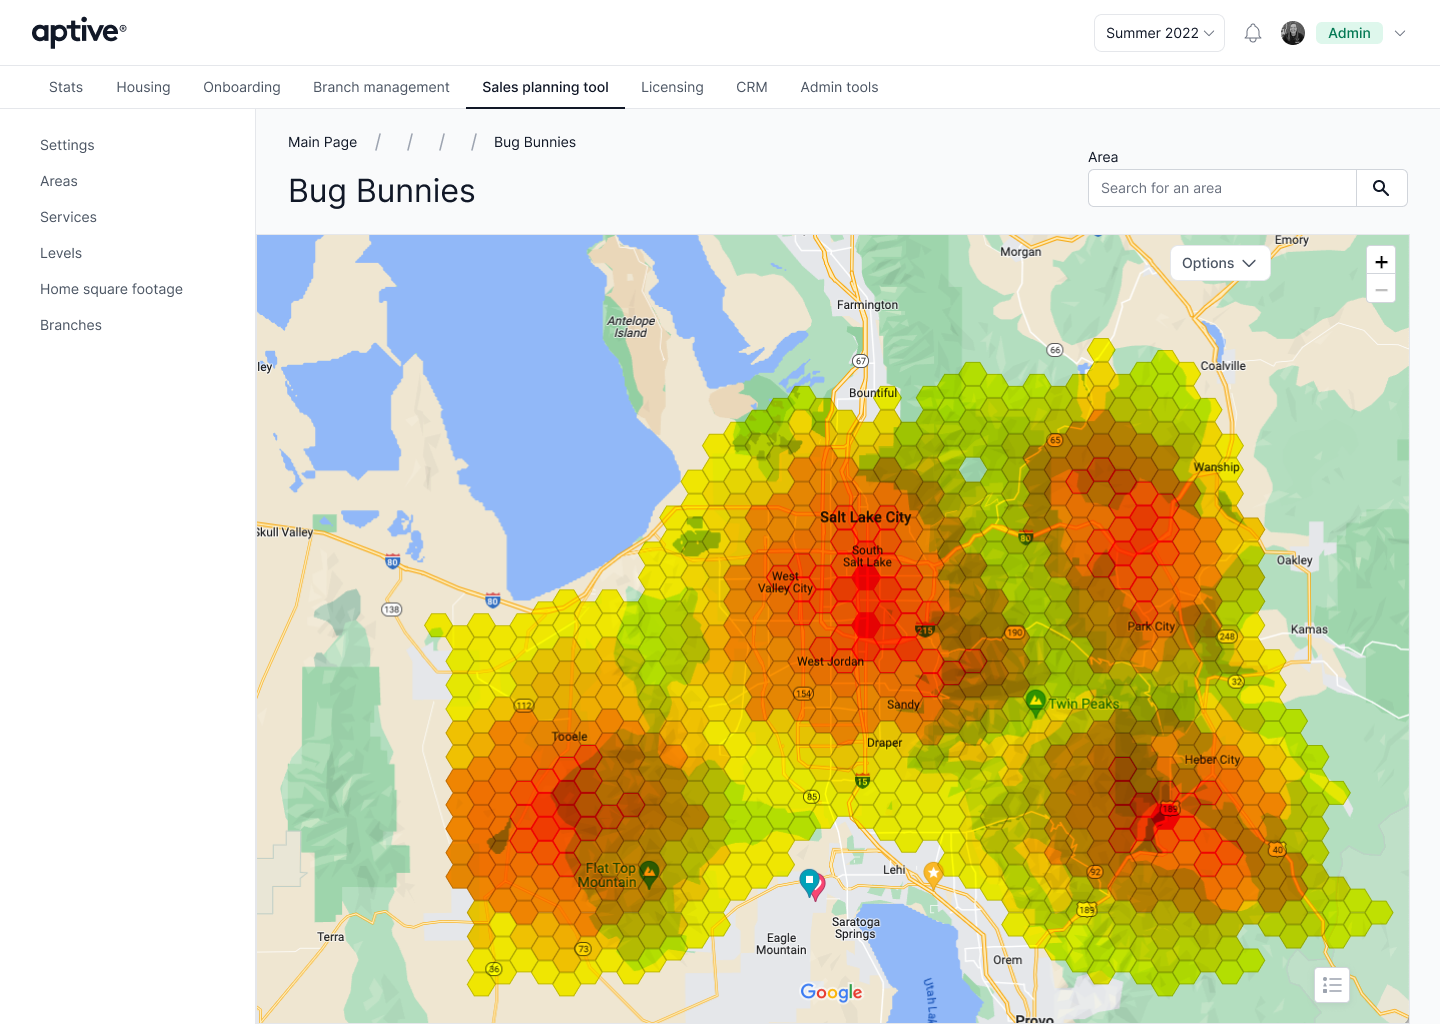The width and height of the screenshot is (1440, 1024).
Task: Go to Branches in the sidebar
Action: pyautogui.click(x=71, y=325)
